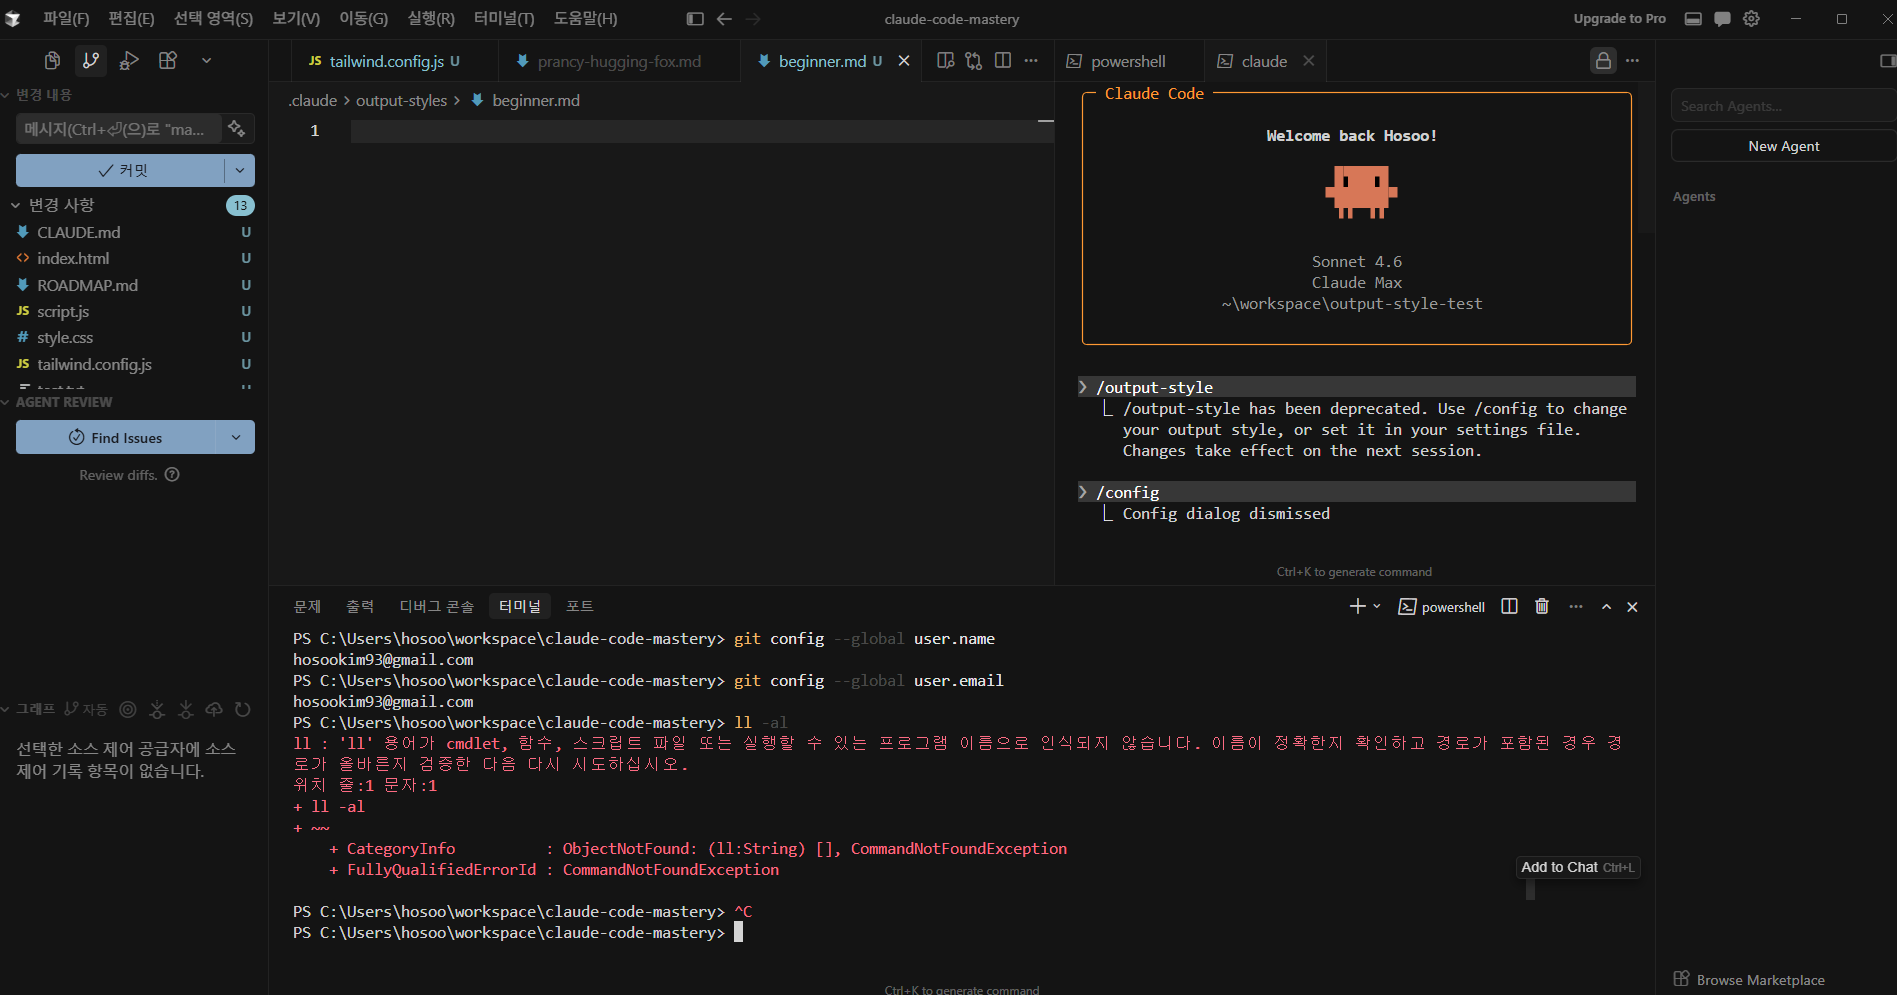The height and width of the screenshot is (995, 1897).
Task: Toggle the panel layout icon beside Upgrade to Pro
Action: coord(1693,19)
